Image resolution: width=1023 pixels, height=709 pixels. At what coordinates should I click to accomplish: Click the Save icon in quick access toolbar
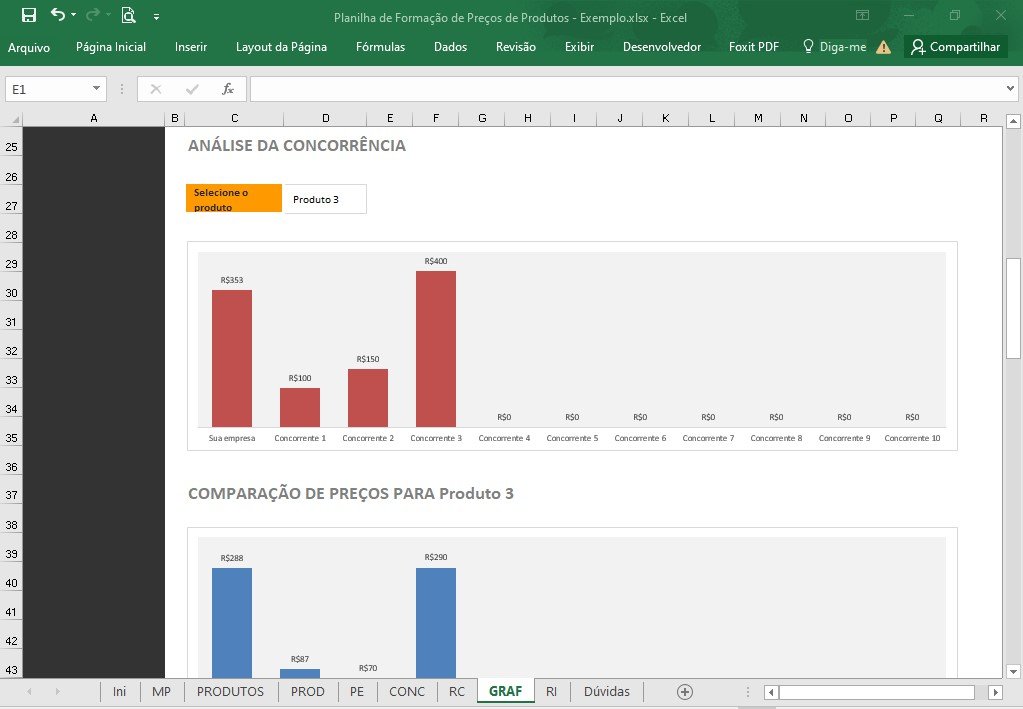point(29,15)
